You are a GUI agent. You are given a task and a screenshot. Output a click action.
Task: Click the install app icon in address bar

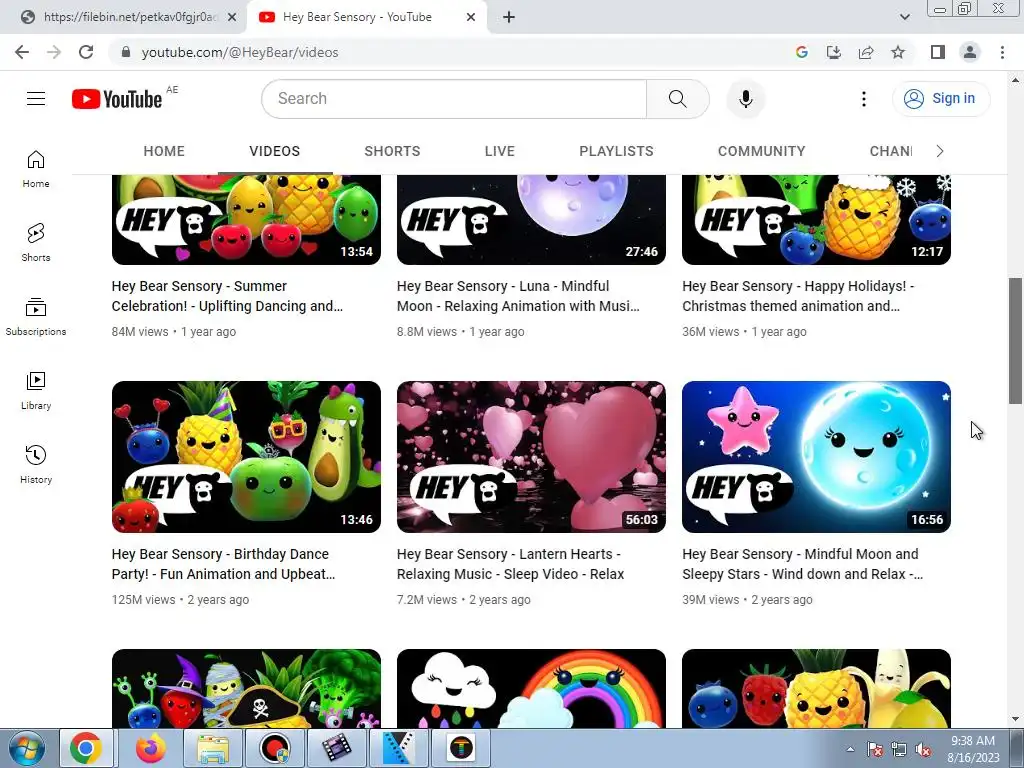834,52
